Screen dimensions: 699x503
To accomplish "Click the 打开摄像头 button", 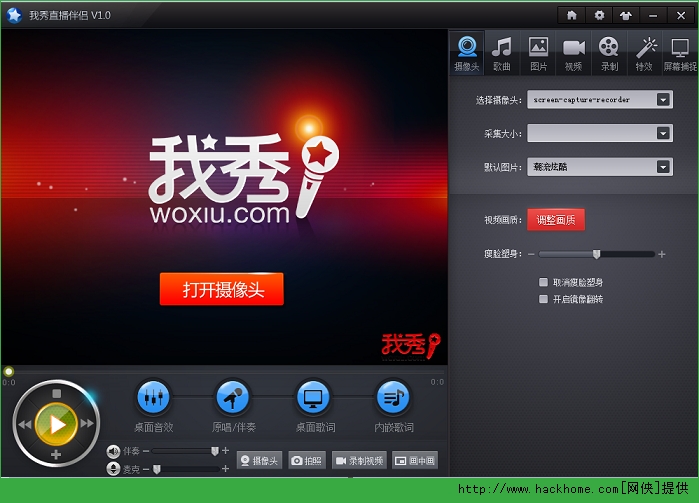I will (222, 289).
